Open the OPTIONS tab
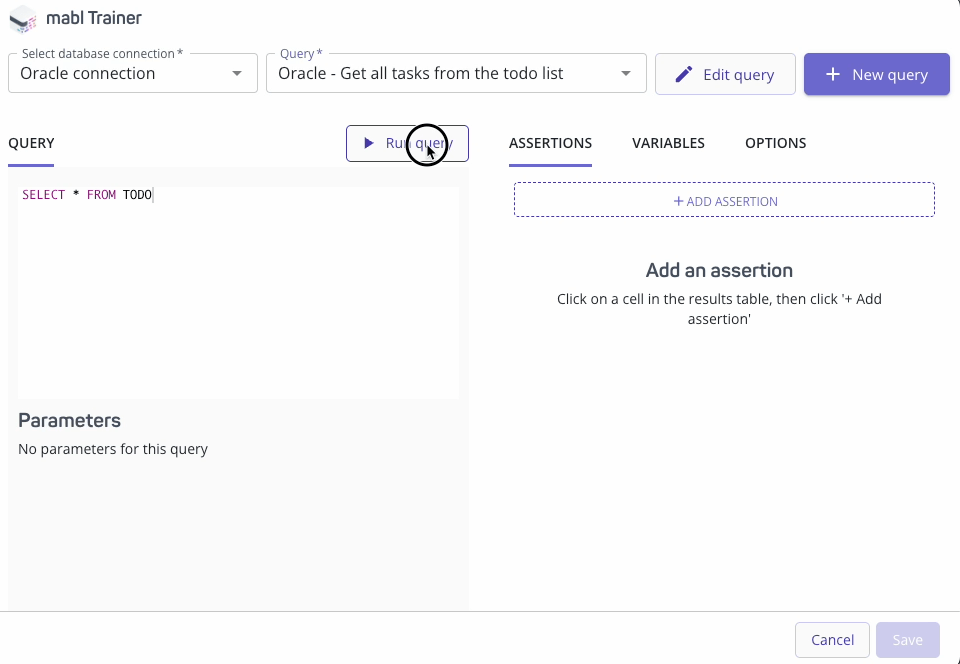 775,143
